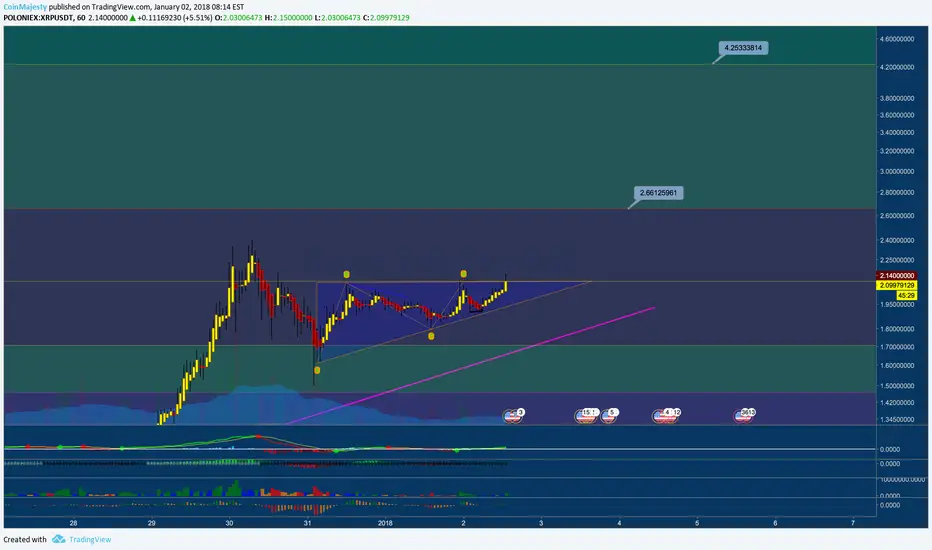This screenshot has width=932, height=550.
Task: Click the 1.34500000 price axis label
Action: tap(896, 420)
